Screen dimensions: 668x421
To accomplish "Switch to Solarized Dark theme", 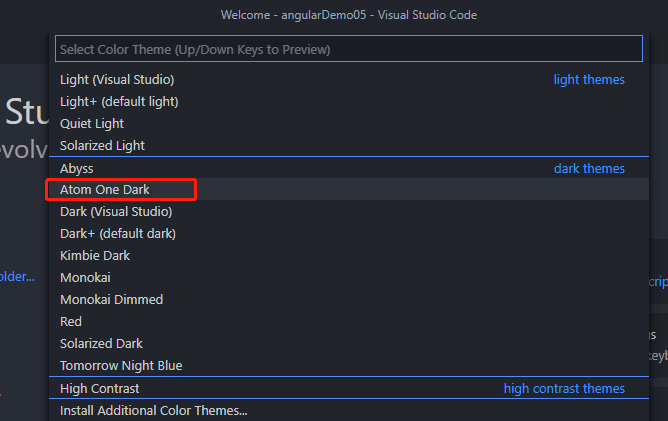I will [x=100, y=343].
